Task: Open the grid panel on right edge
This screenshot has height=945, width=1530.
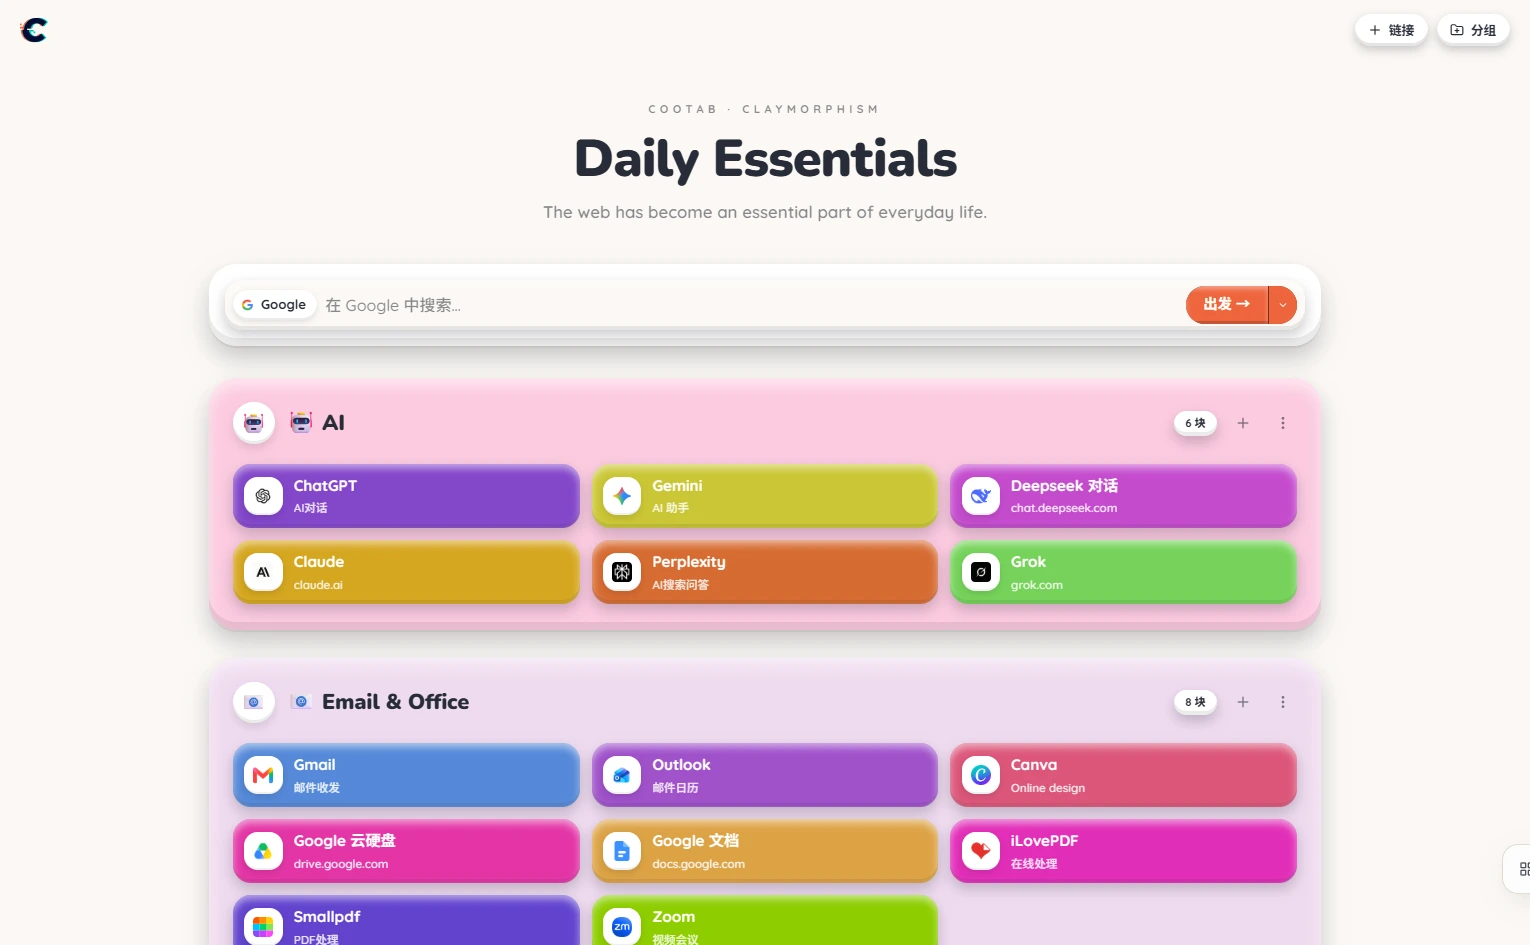Action: 1520,869
